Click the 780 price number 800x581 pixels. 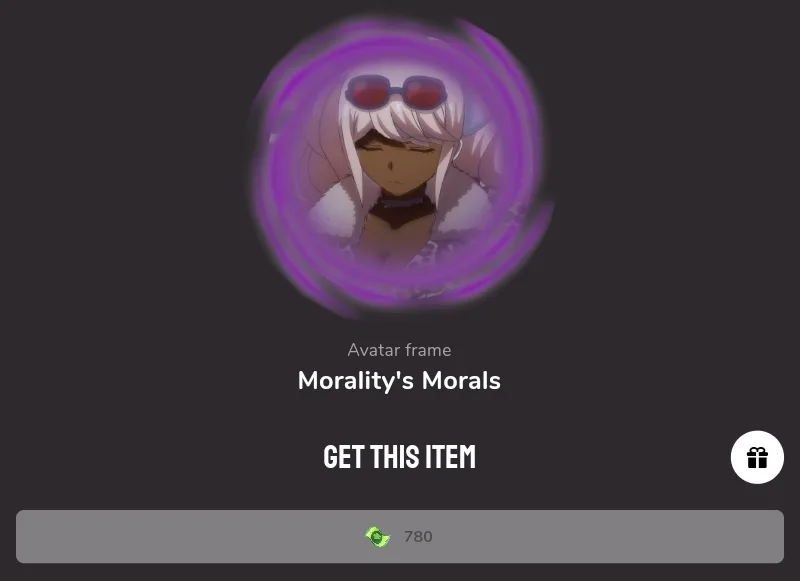[x=418, y=537]
